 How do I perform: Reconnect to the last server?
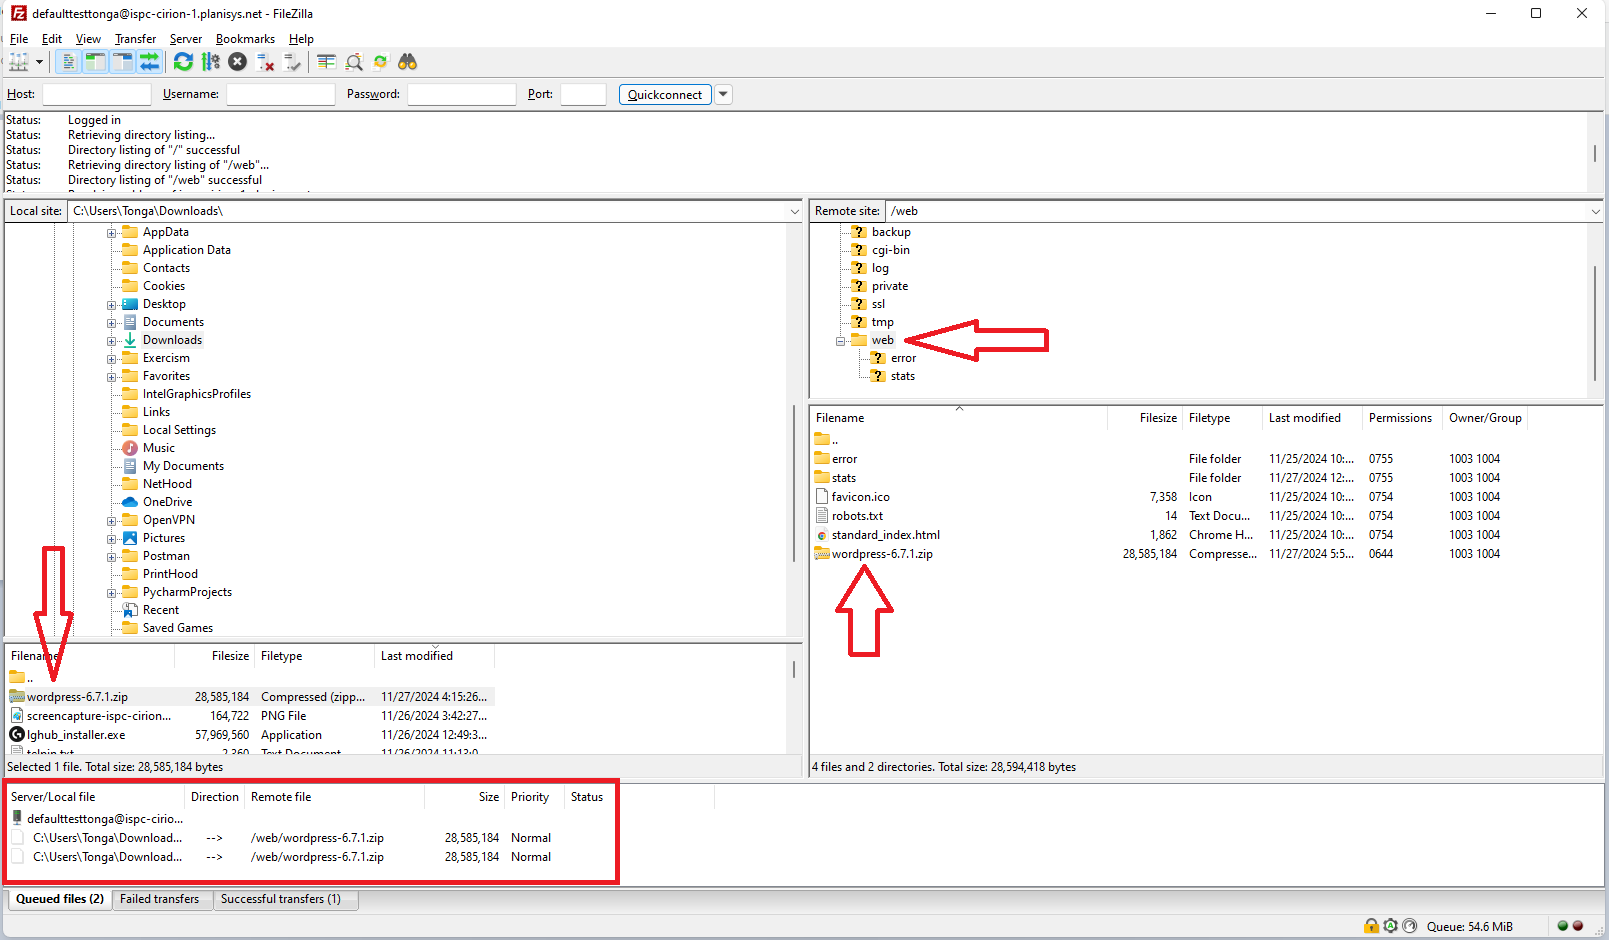[292, 62]
